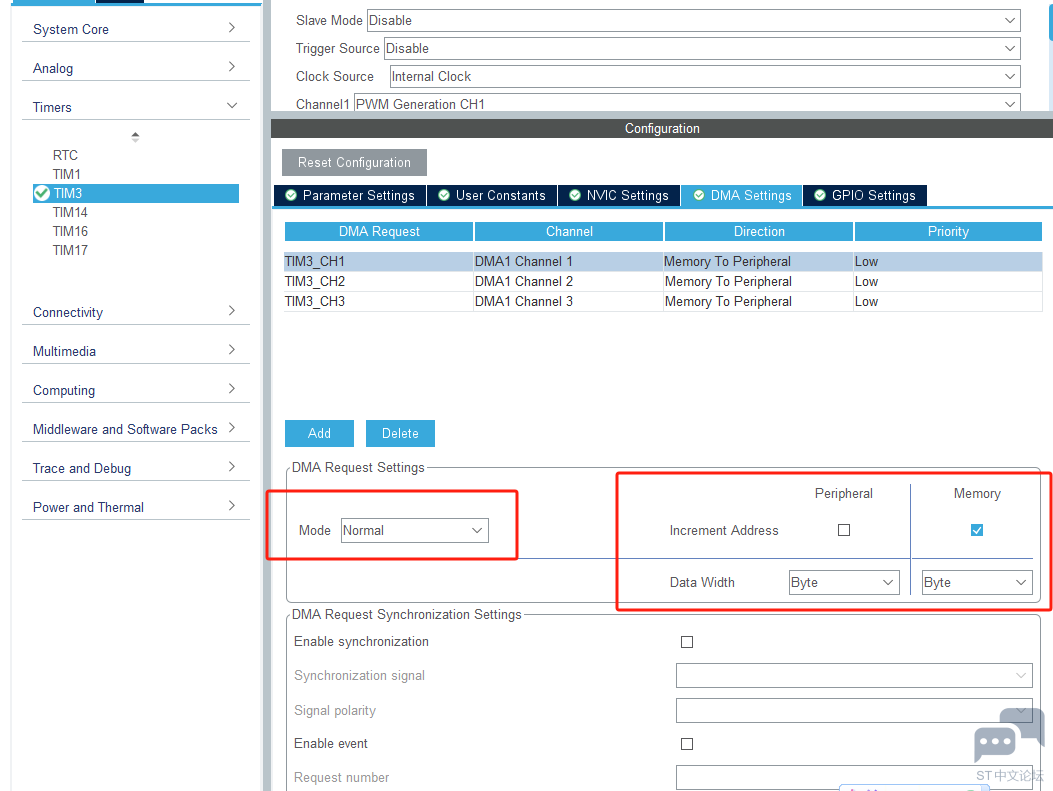Open the Clock Source dropdown
The width and height of the screenshot is (1053, 791).
coord(705,77)
